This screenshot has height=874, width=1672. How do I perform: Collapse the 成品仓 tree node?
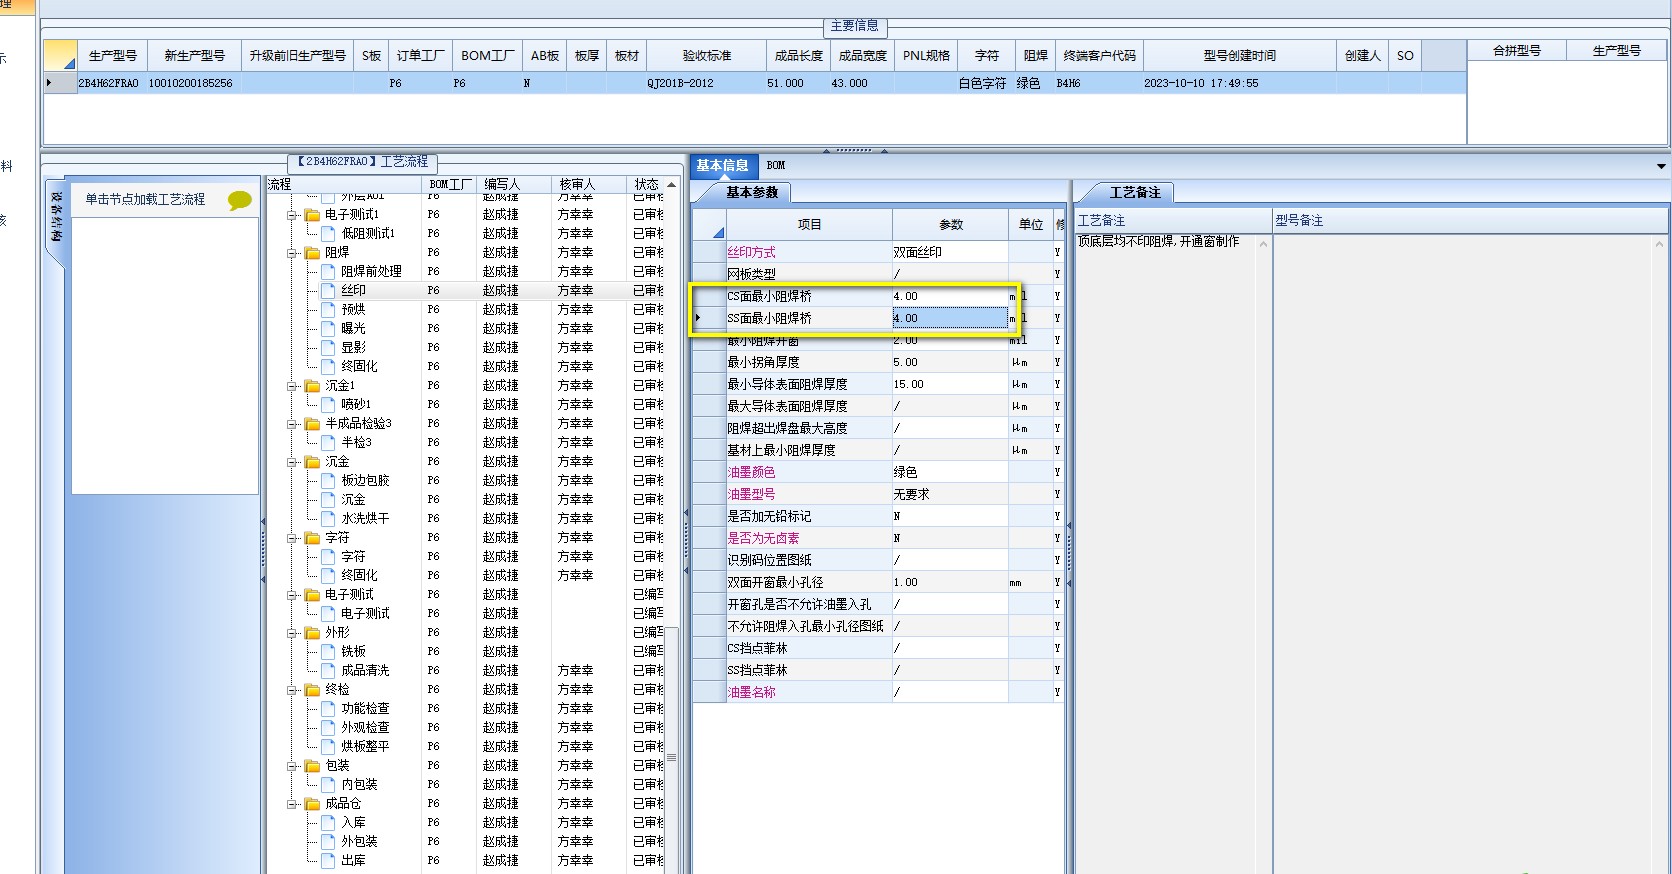point(293,804)
